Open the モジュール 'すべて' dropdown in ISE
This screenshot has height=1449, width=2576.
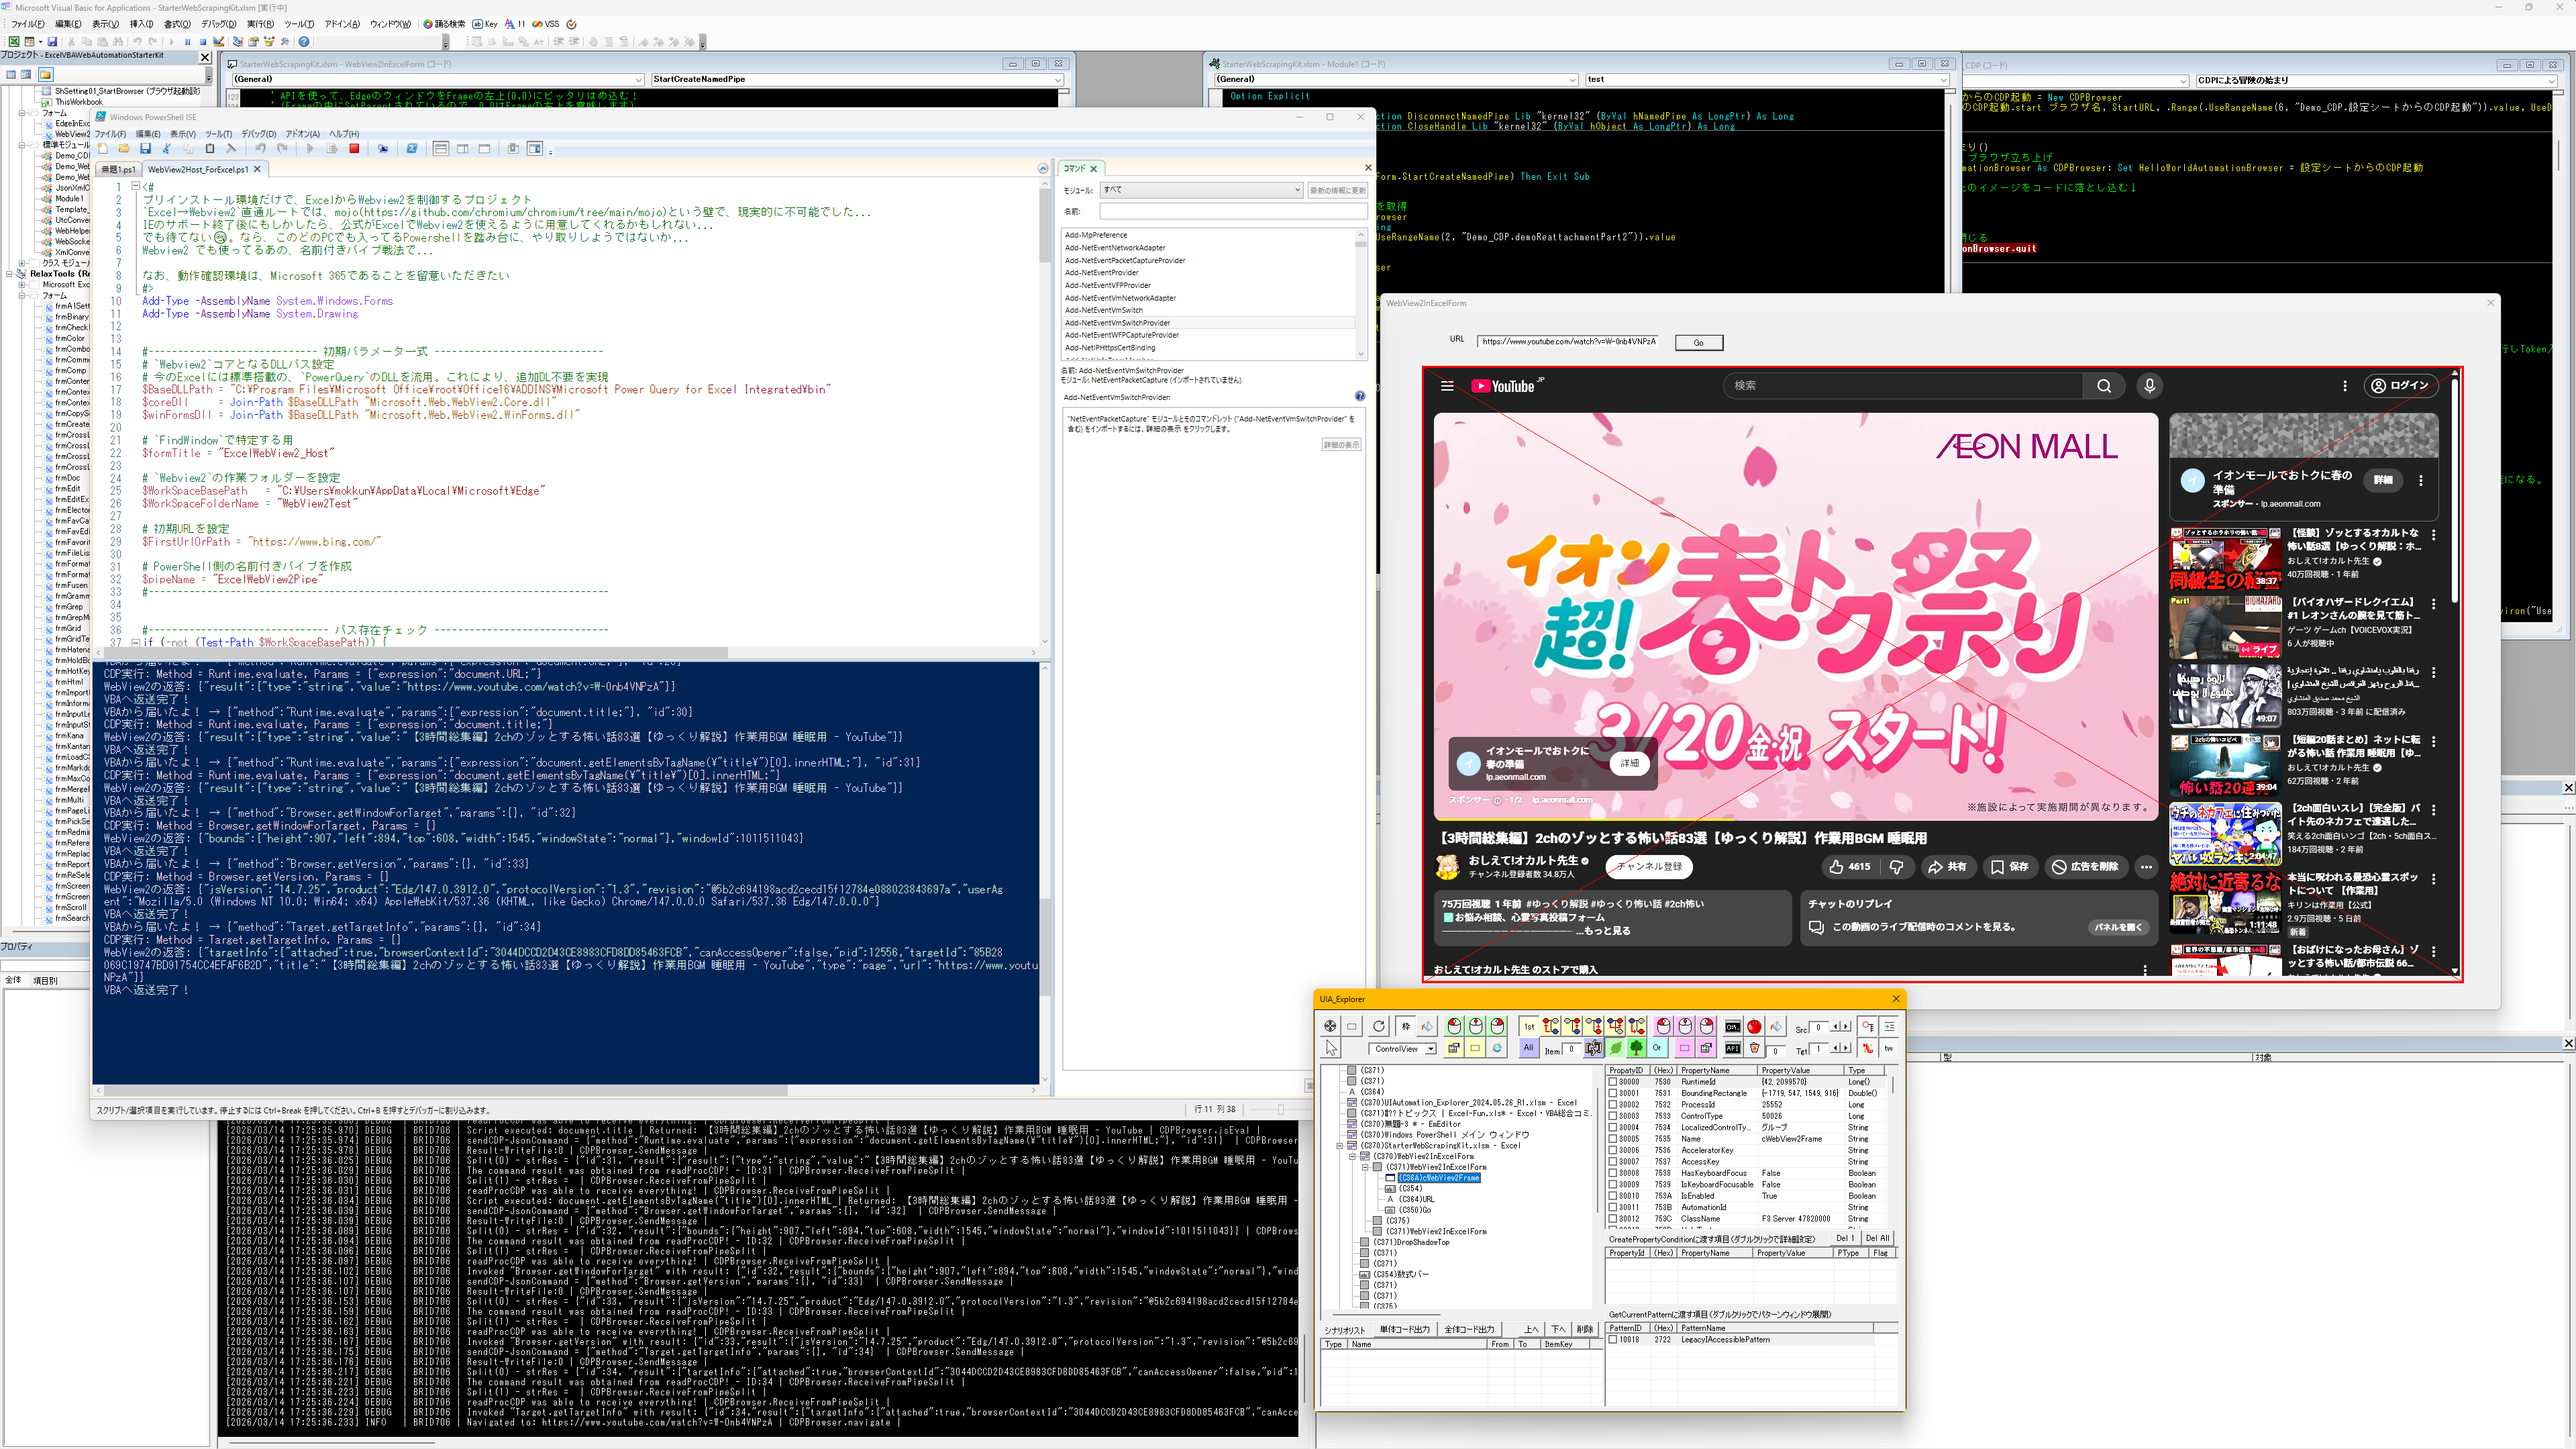click(x=1201, y=190)
